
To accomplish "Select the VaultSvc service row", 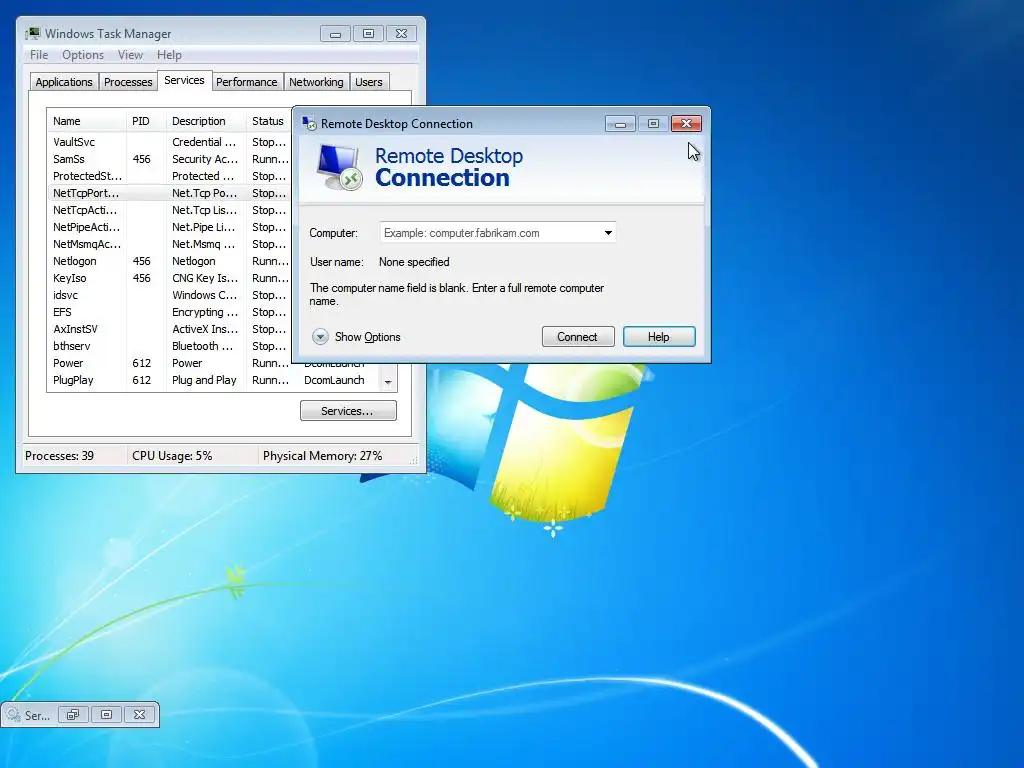I will (x=170, y=142).
